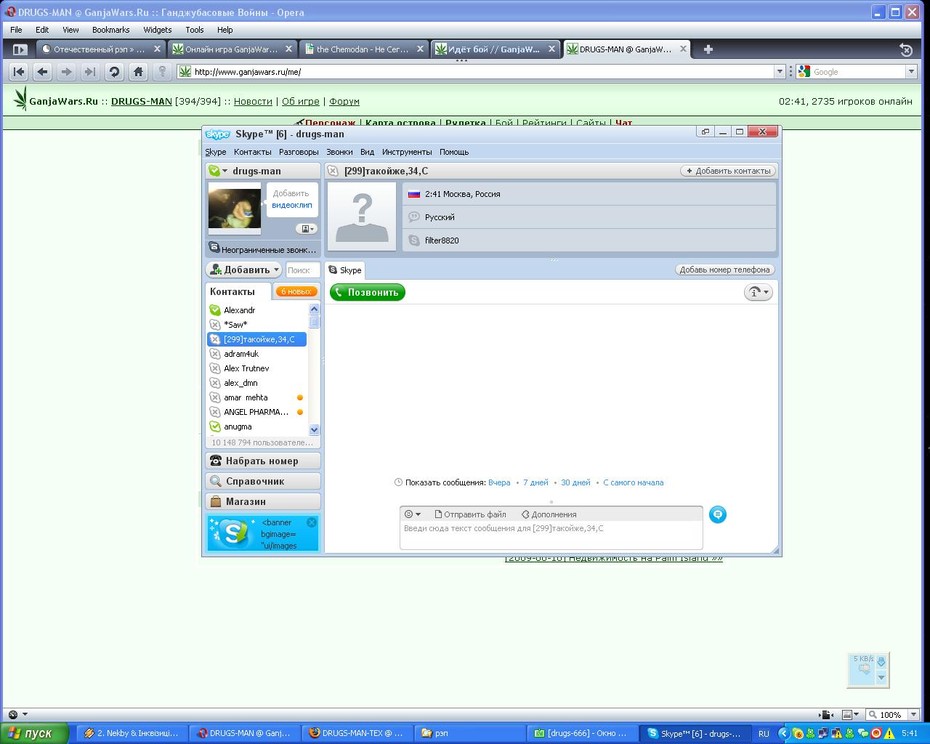Screen dimensions: 930x744
Task: Click 'Отправить файл' in Skype chat
Action: (470, 514)
